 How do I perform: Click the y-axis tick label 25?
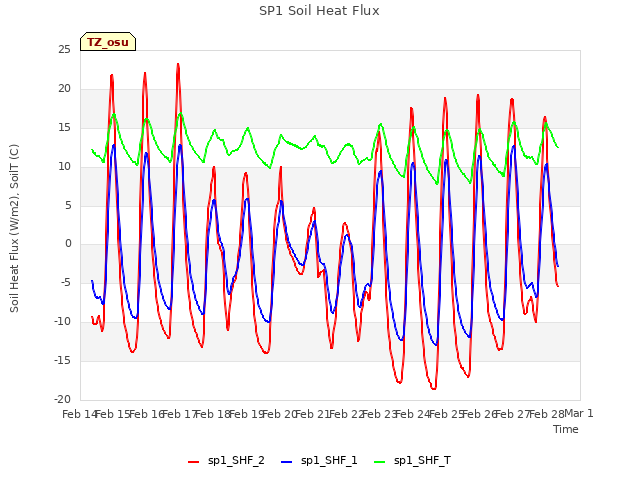tap(64, 50)
